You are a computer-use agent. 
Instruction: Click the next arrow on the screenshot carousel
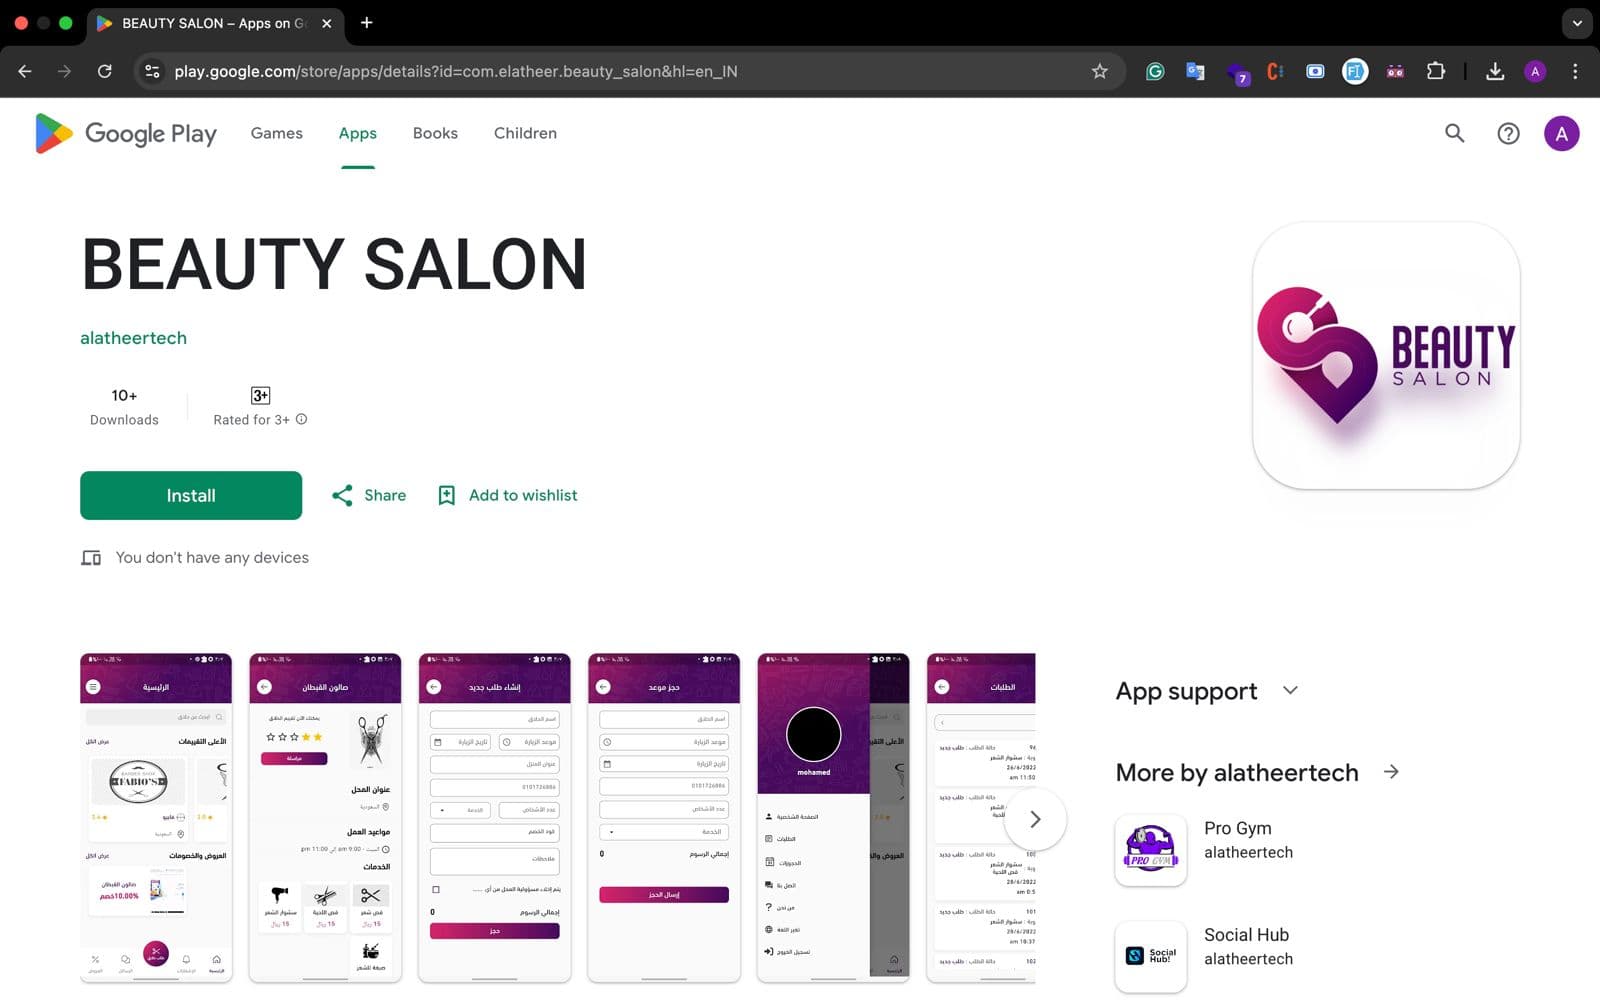[x=1036, y=819]
